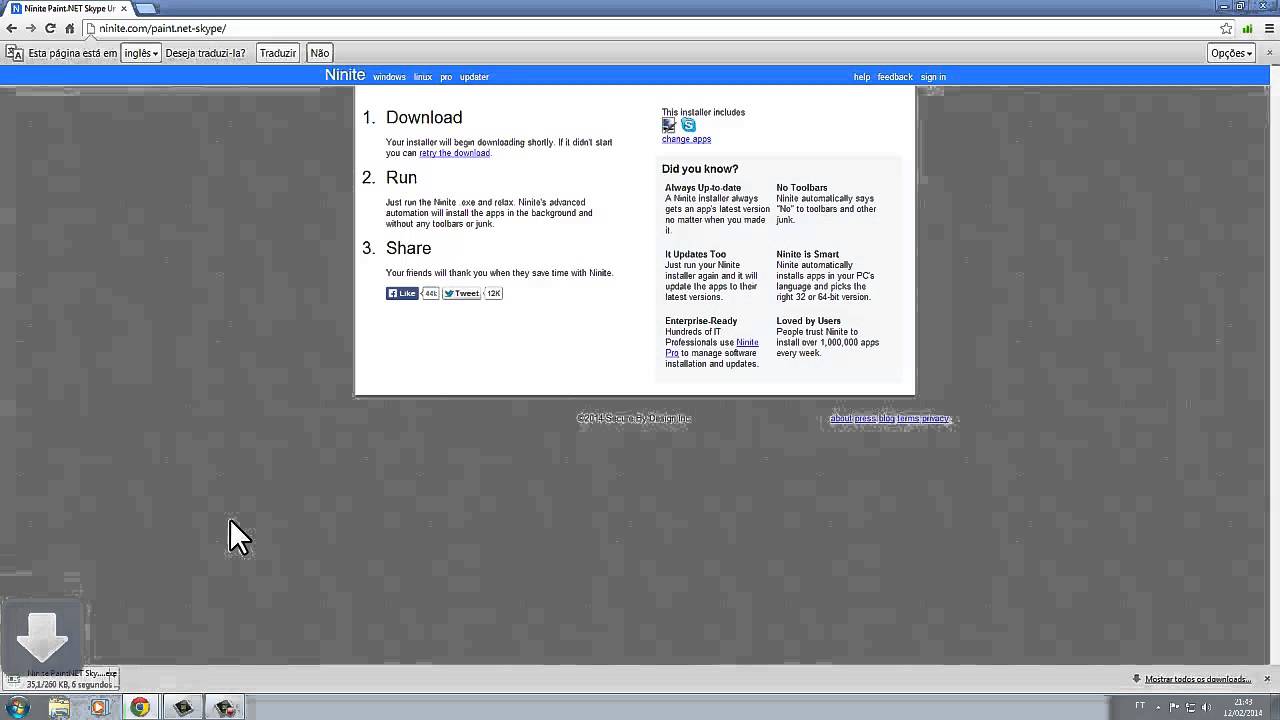Click the 'Ninite is Smart' heading
This screenshot has height=720, width=1280.
pos(808,255)
